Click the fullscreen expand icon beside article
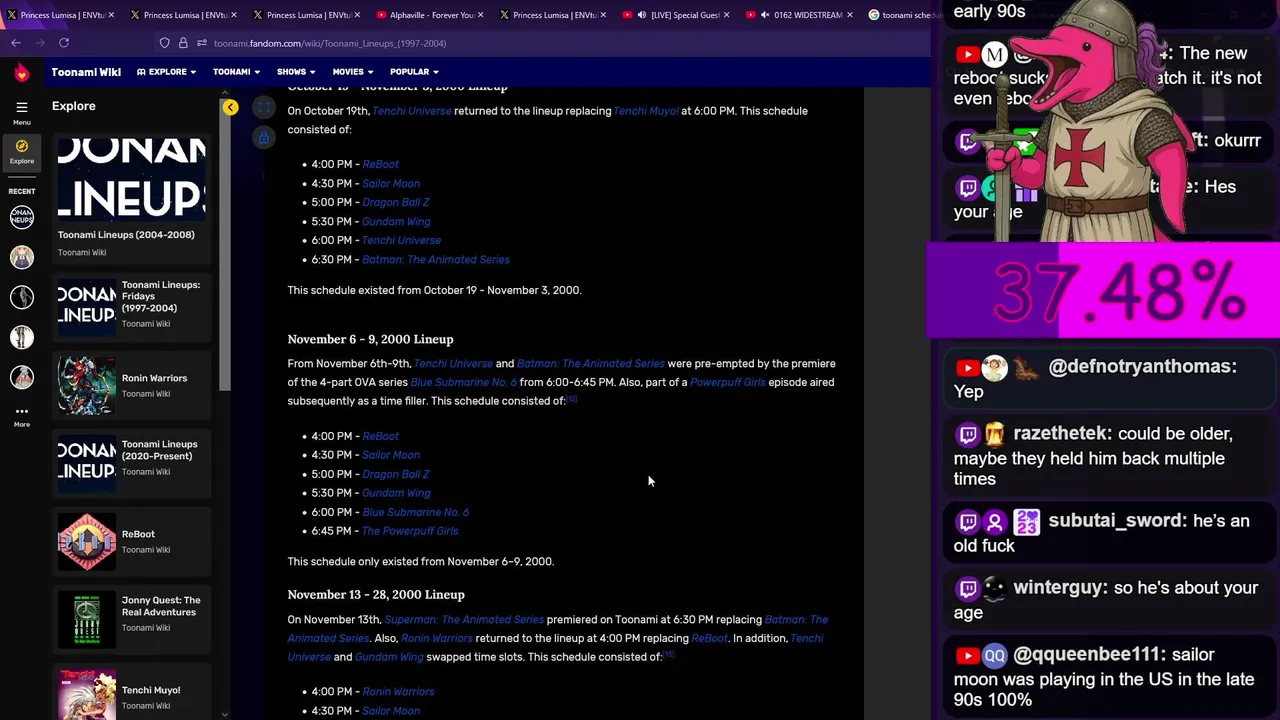 pos(264,107)
